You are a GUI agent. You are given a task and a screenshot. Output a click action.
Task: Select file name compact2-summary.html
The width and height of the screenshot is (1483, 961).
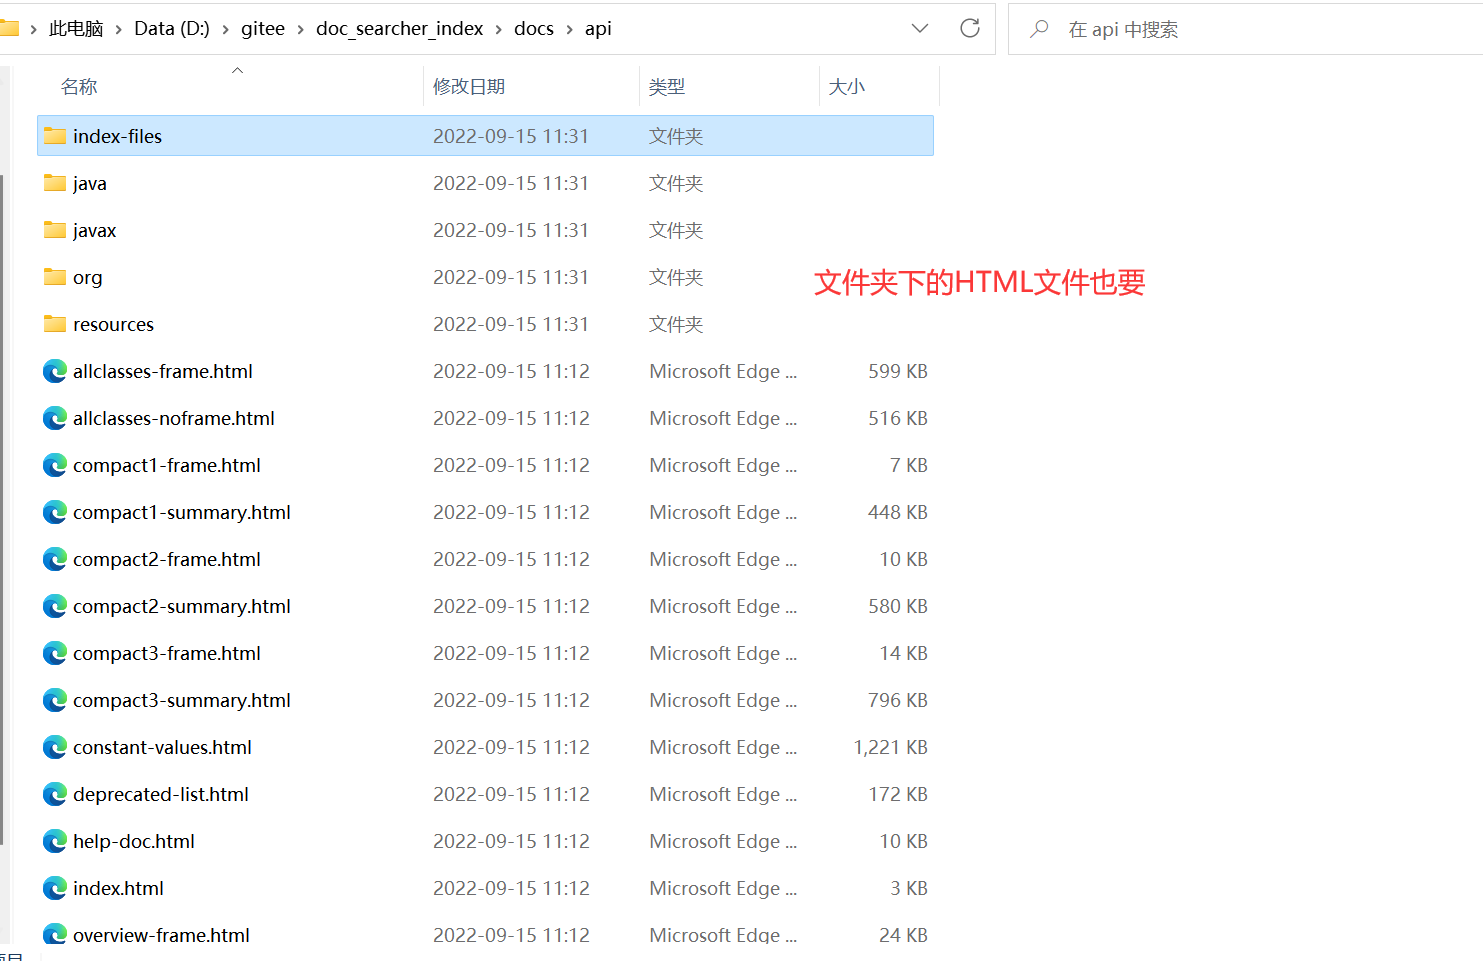pyautogui.click(x=182, y=606)
